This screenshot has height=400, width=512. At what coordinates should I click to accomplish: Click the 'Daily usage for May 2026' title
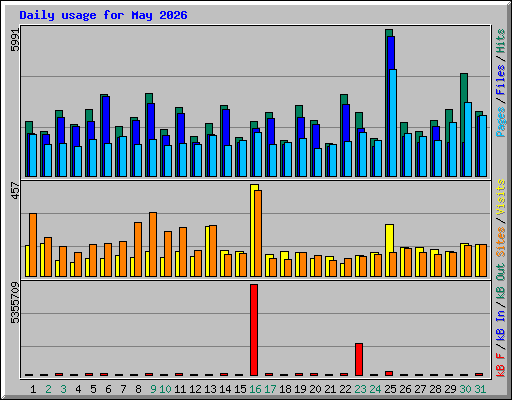click(103, 15)
